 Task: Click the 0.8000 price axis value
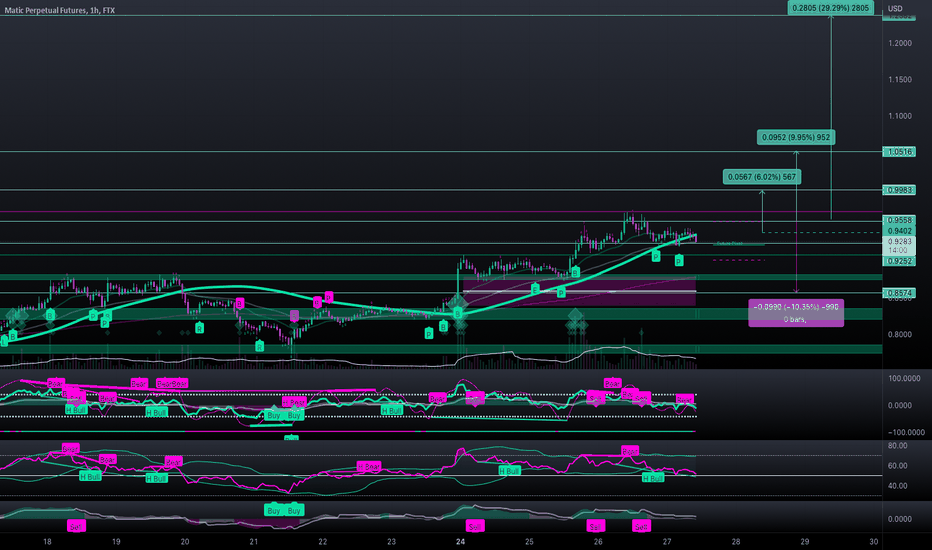(x=899, y=335)
